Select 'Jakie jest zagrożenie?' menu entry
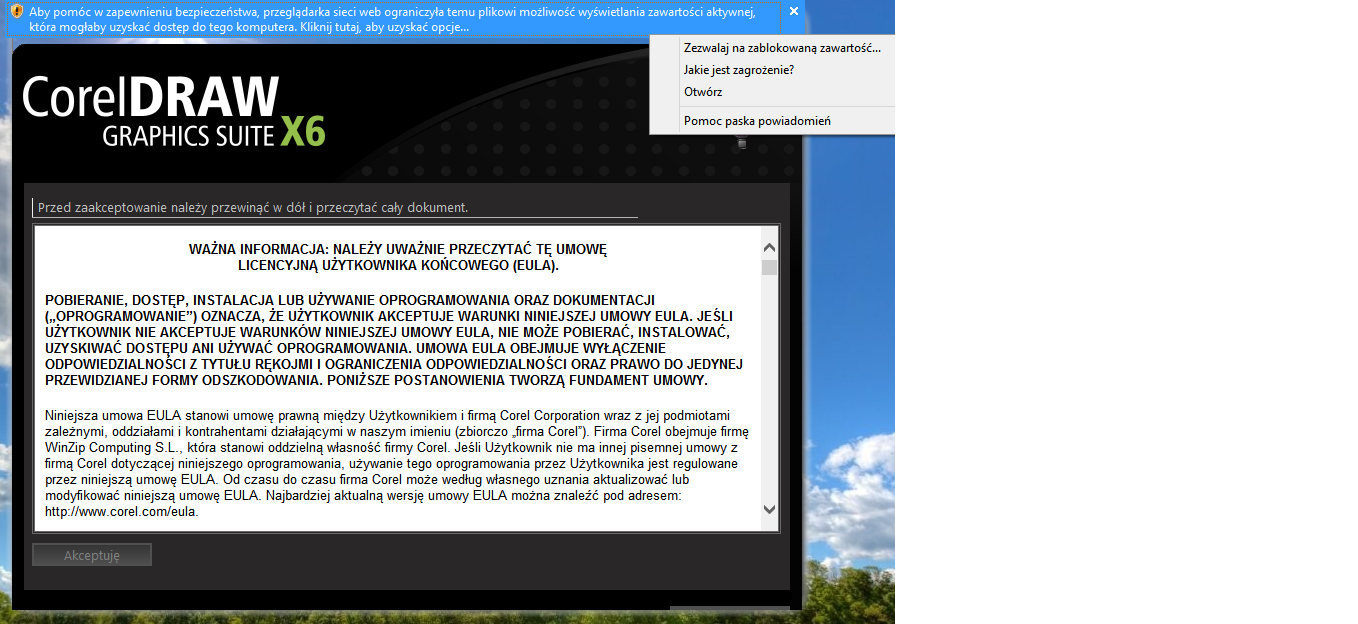The height and width of the screenshot is (624, 1358). (x=738, y=70)
